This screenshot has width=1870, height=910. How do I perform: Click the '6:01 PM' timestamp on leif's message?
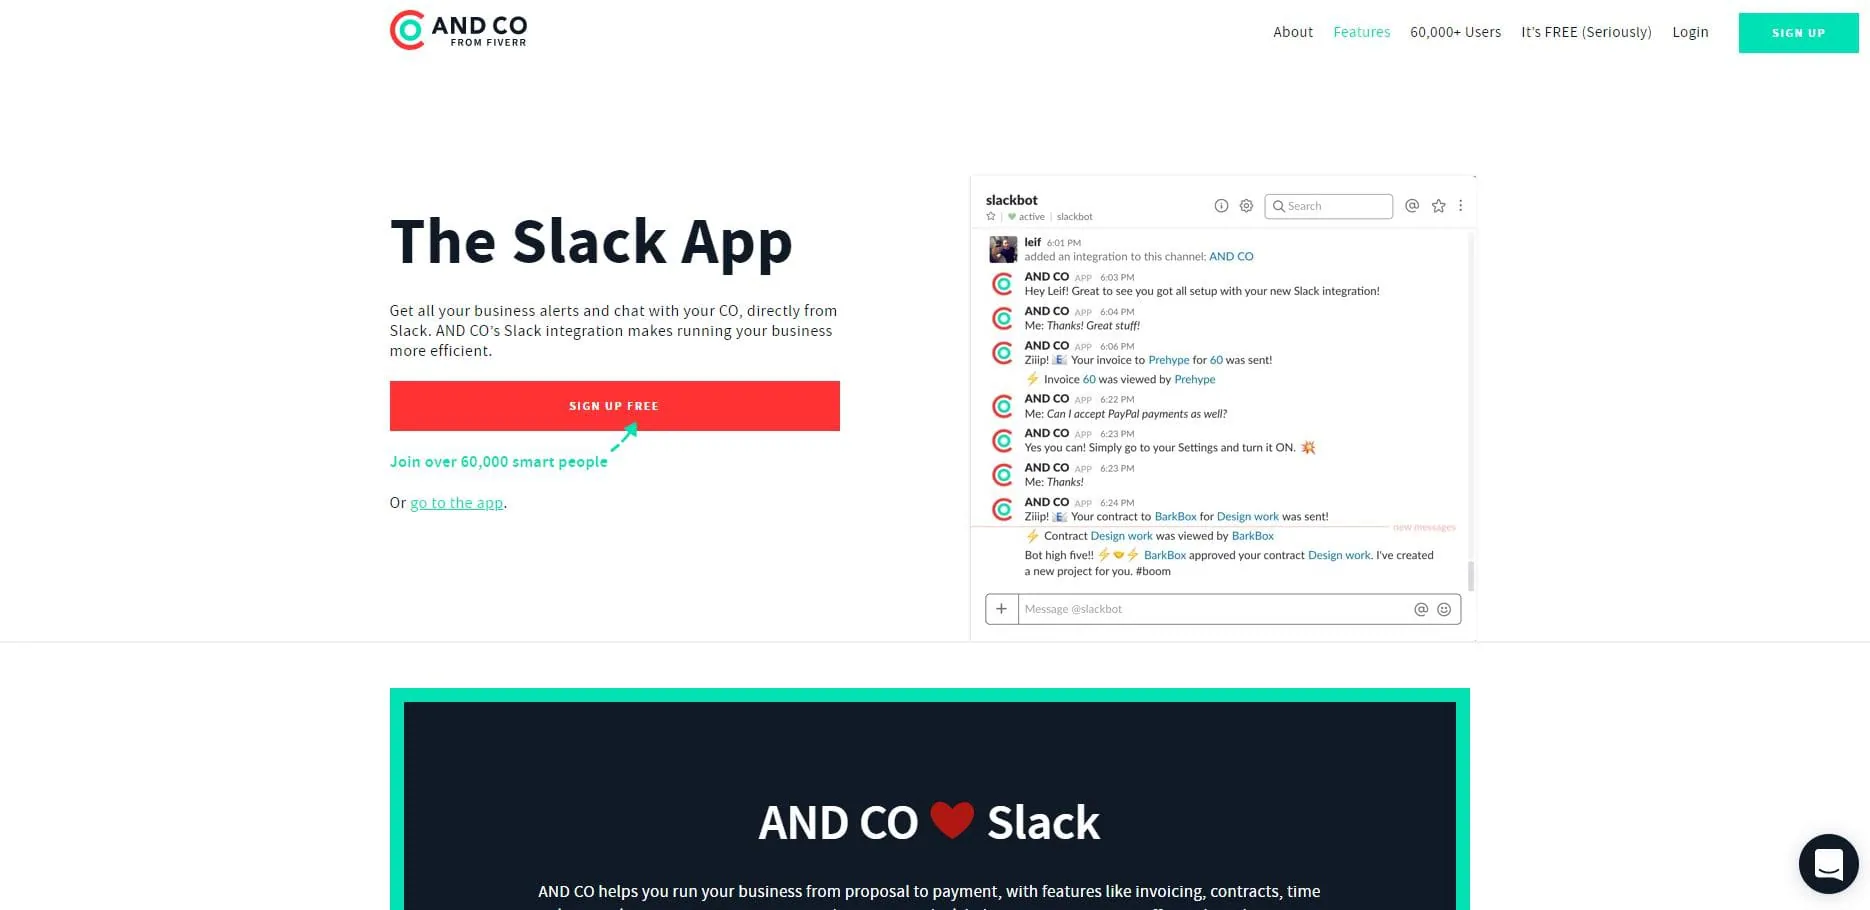click(1064, 243)
